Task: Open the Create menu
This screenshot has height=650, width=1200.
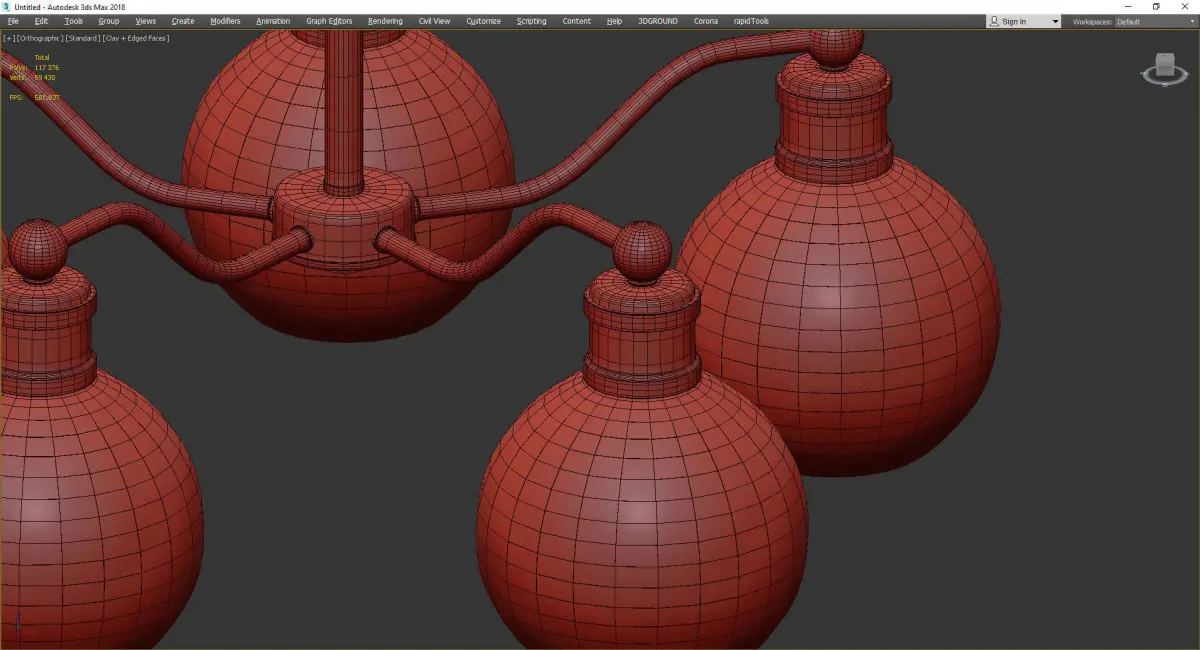Action: [x=183, y=21]
